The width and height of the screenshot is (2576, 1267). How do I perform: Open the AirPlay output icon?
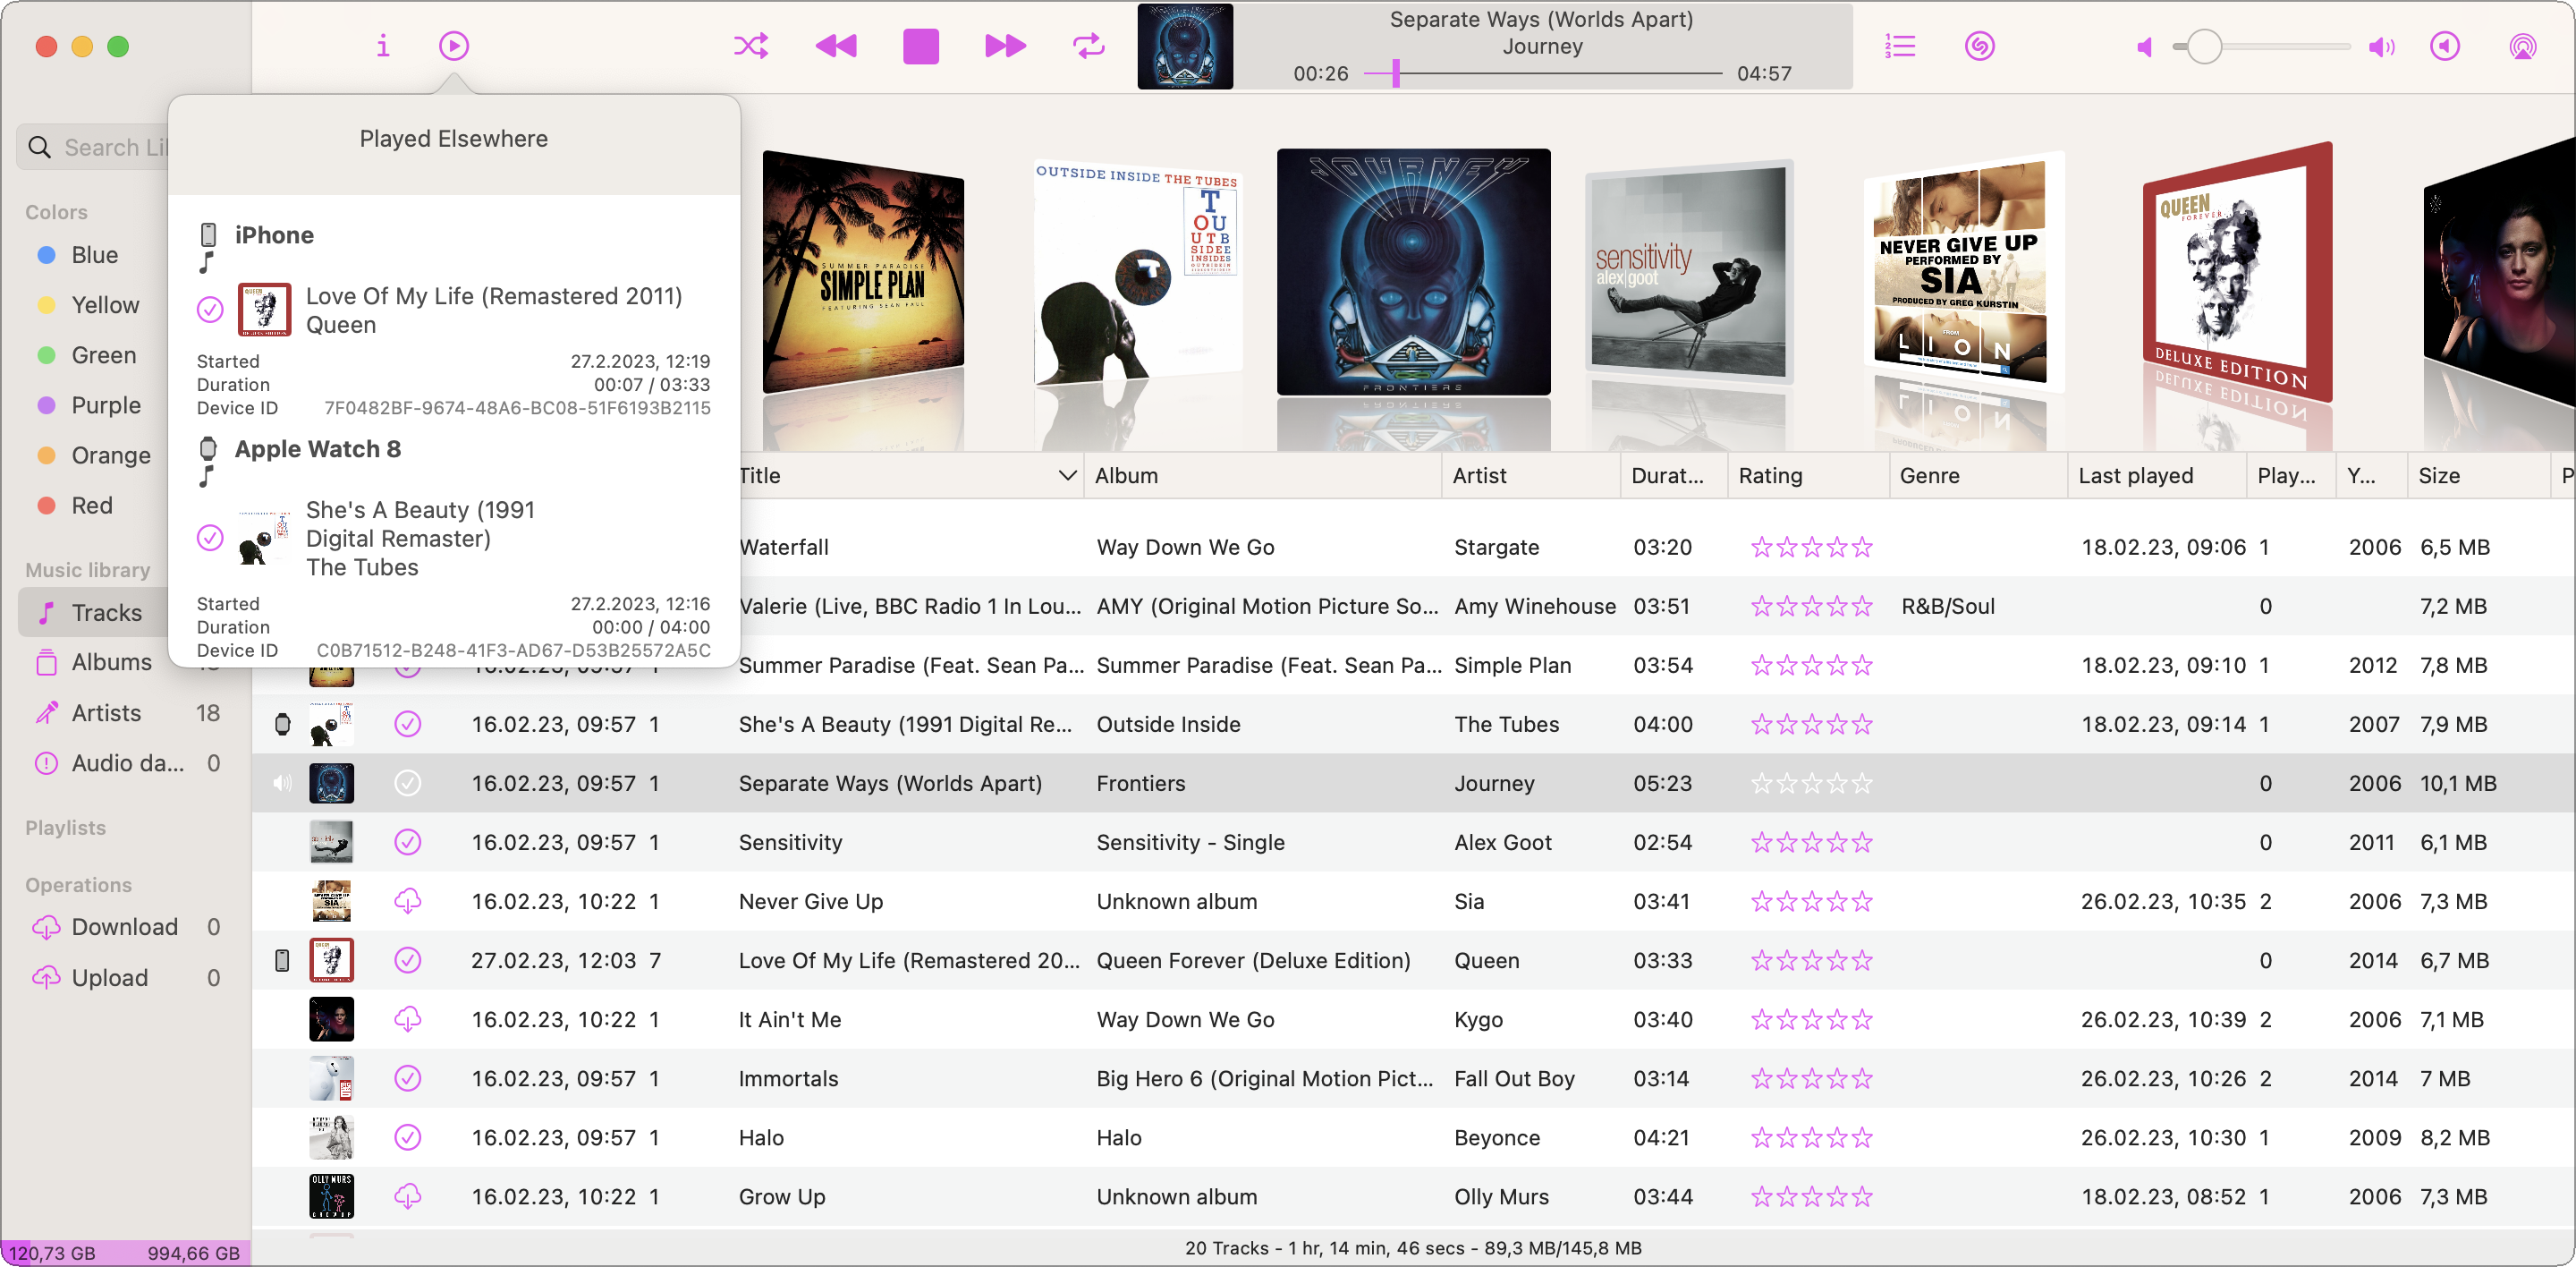point(2522,46)
